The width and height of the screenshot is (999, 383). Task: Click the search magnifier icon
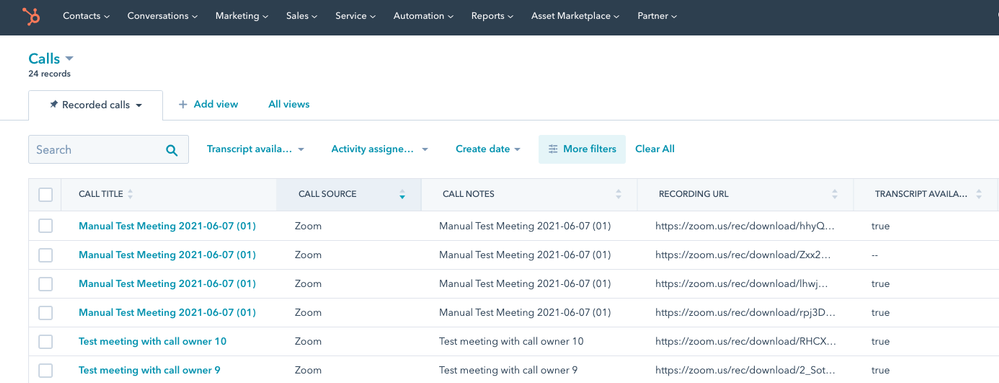171,150
